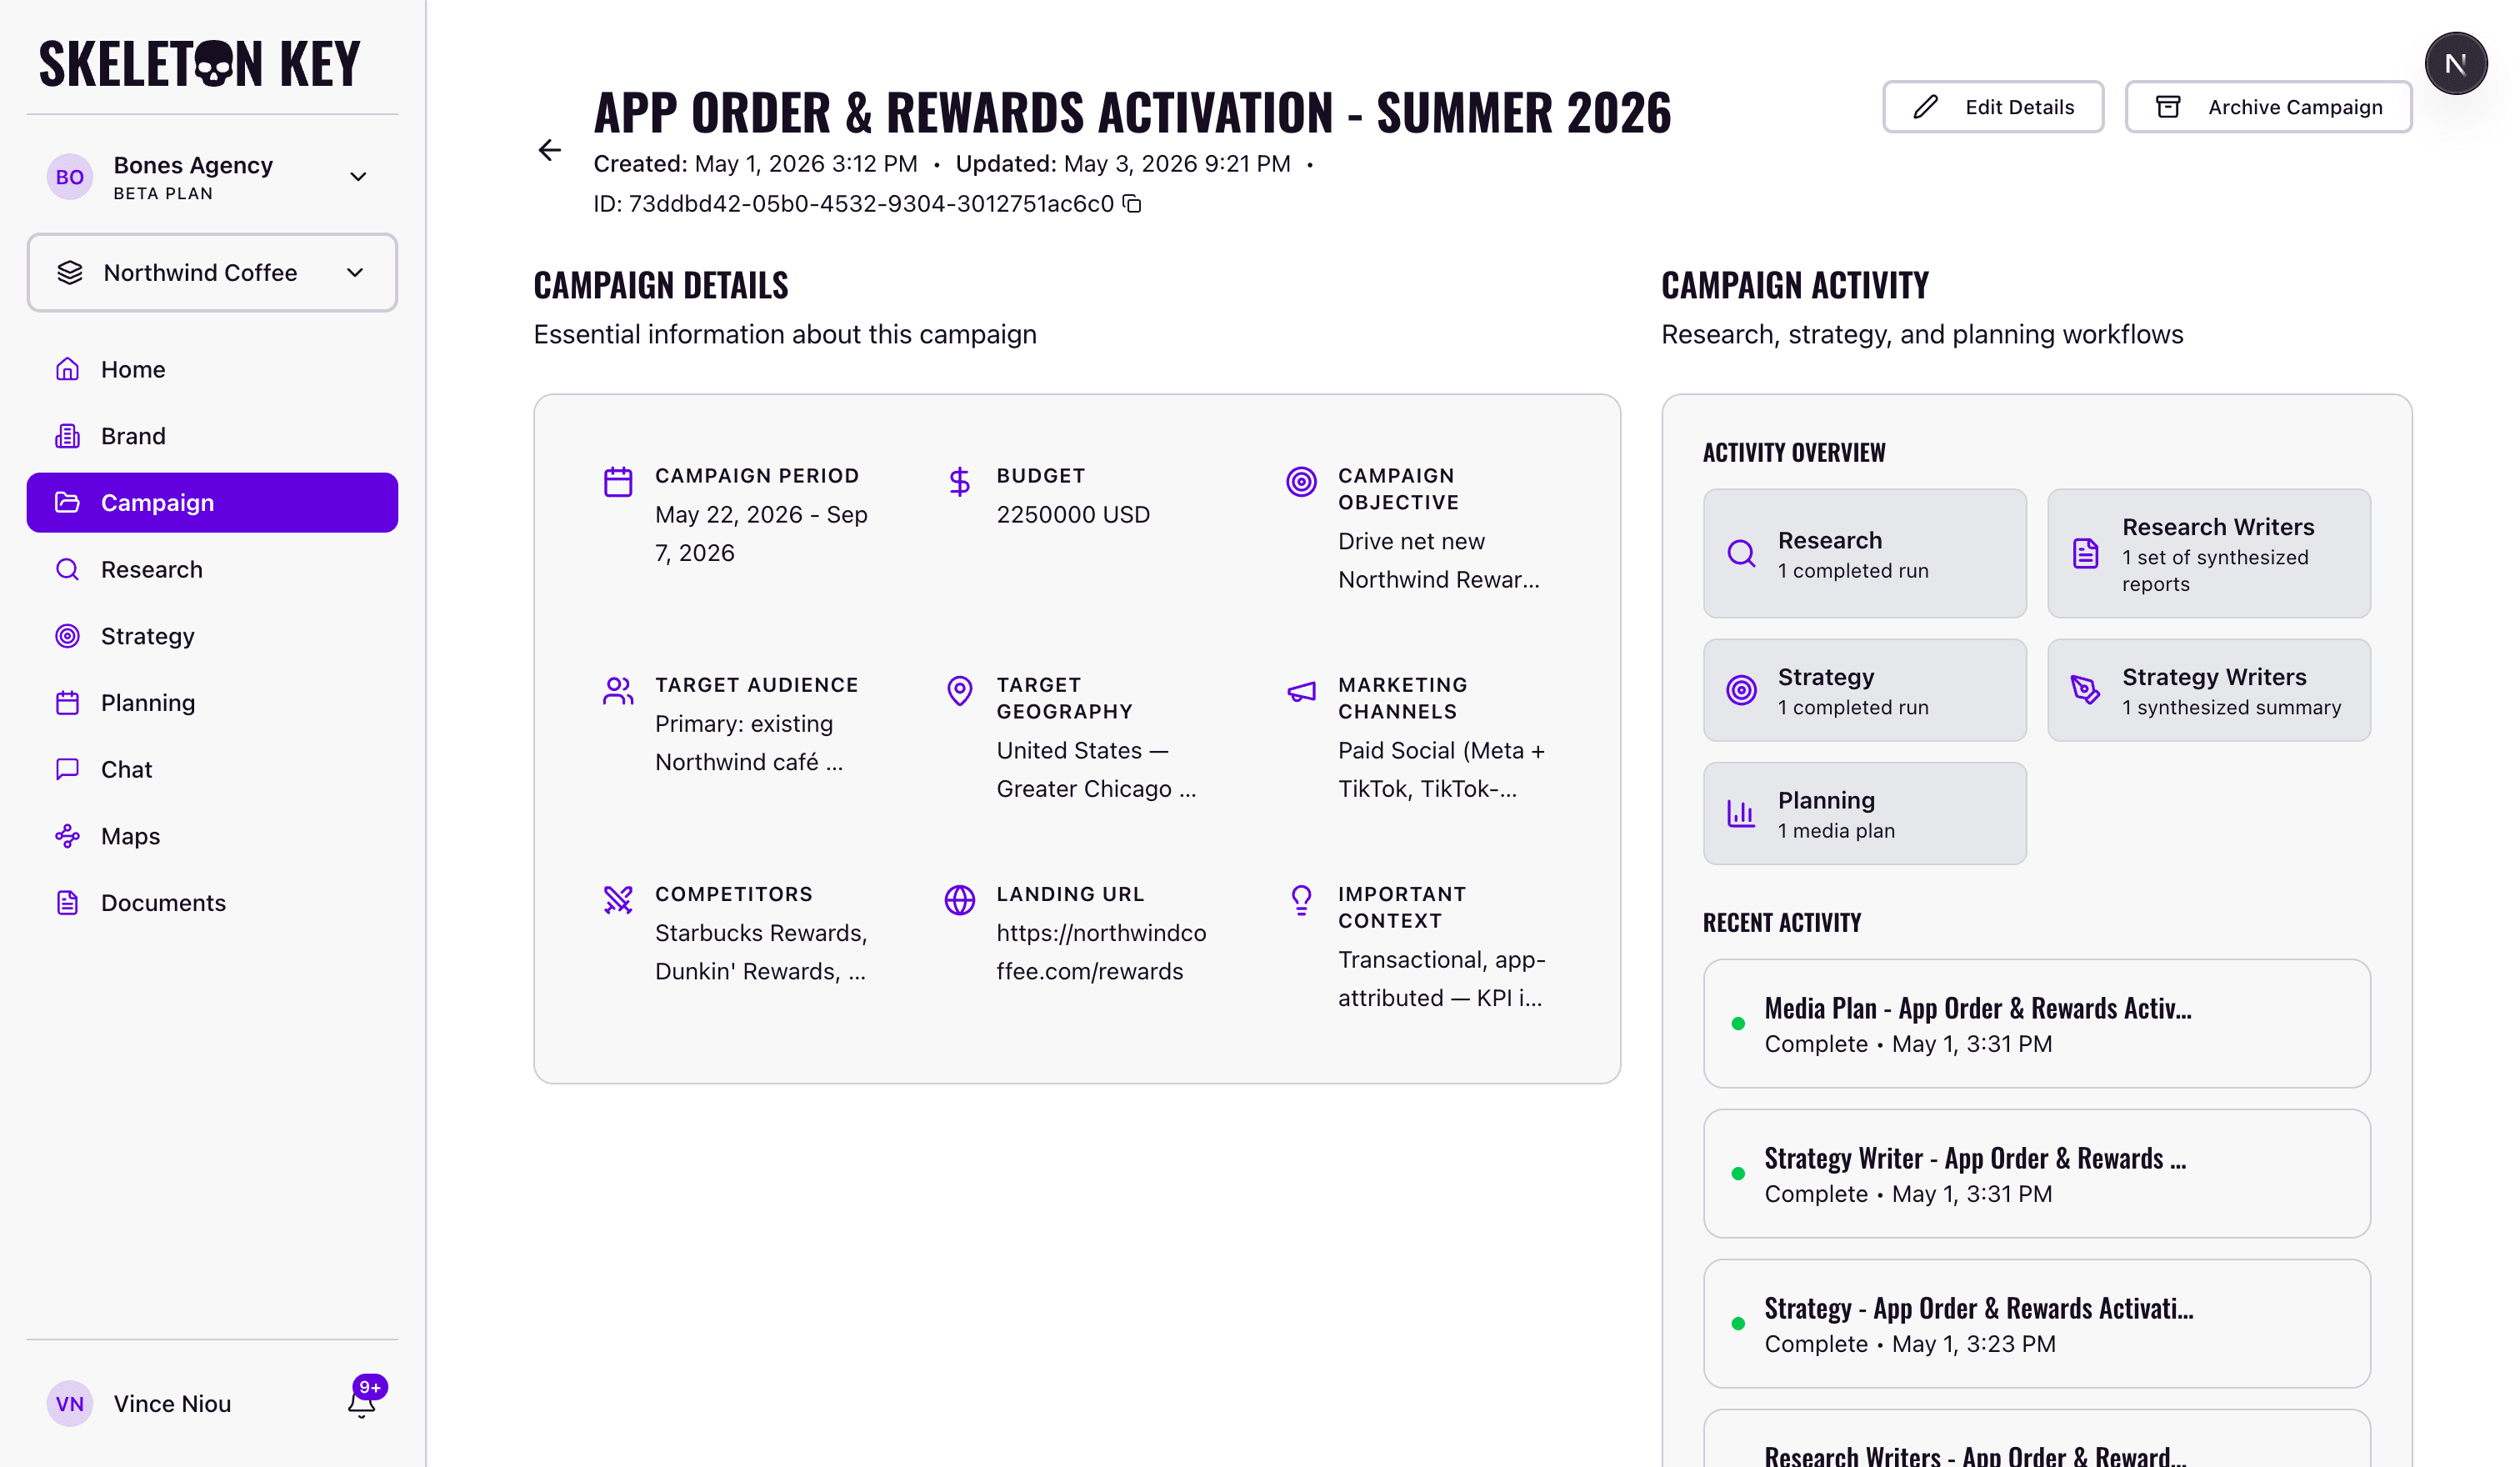Screen dimensions: 2520x1467
Task: Click the budget value 2250000 USD
Action: tap(1073, 514)
